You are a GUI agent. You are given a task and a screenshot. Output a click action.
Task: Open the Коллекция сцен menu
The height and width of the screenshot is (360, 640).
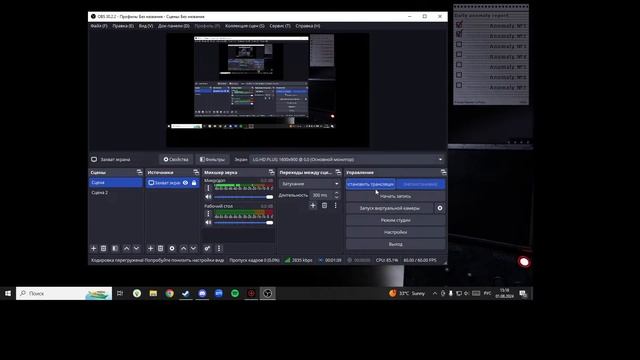pos(245,26)
